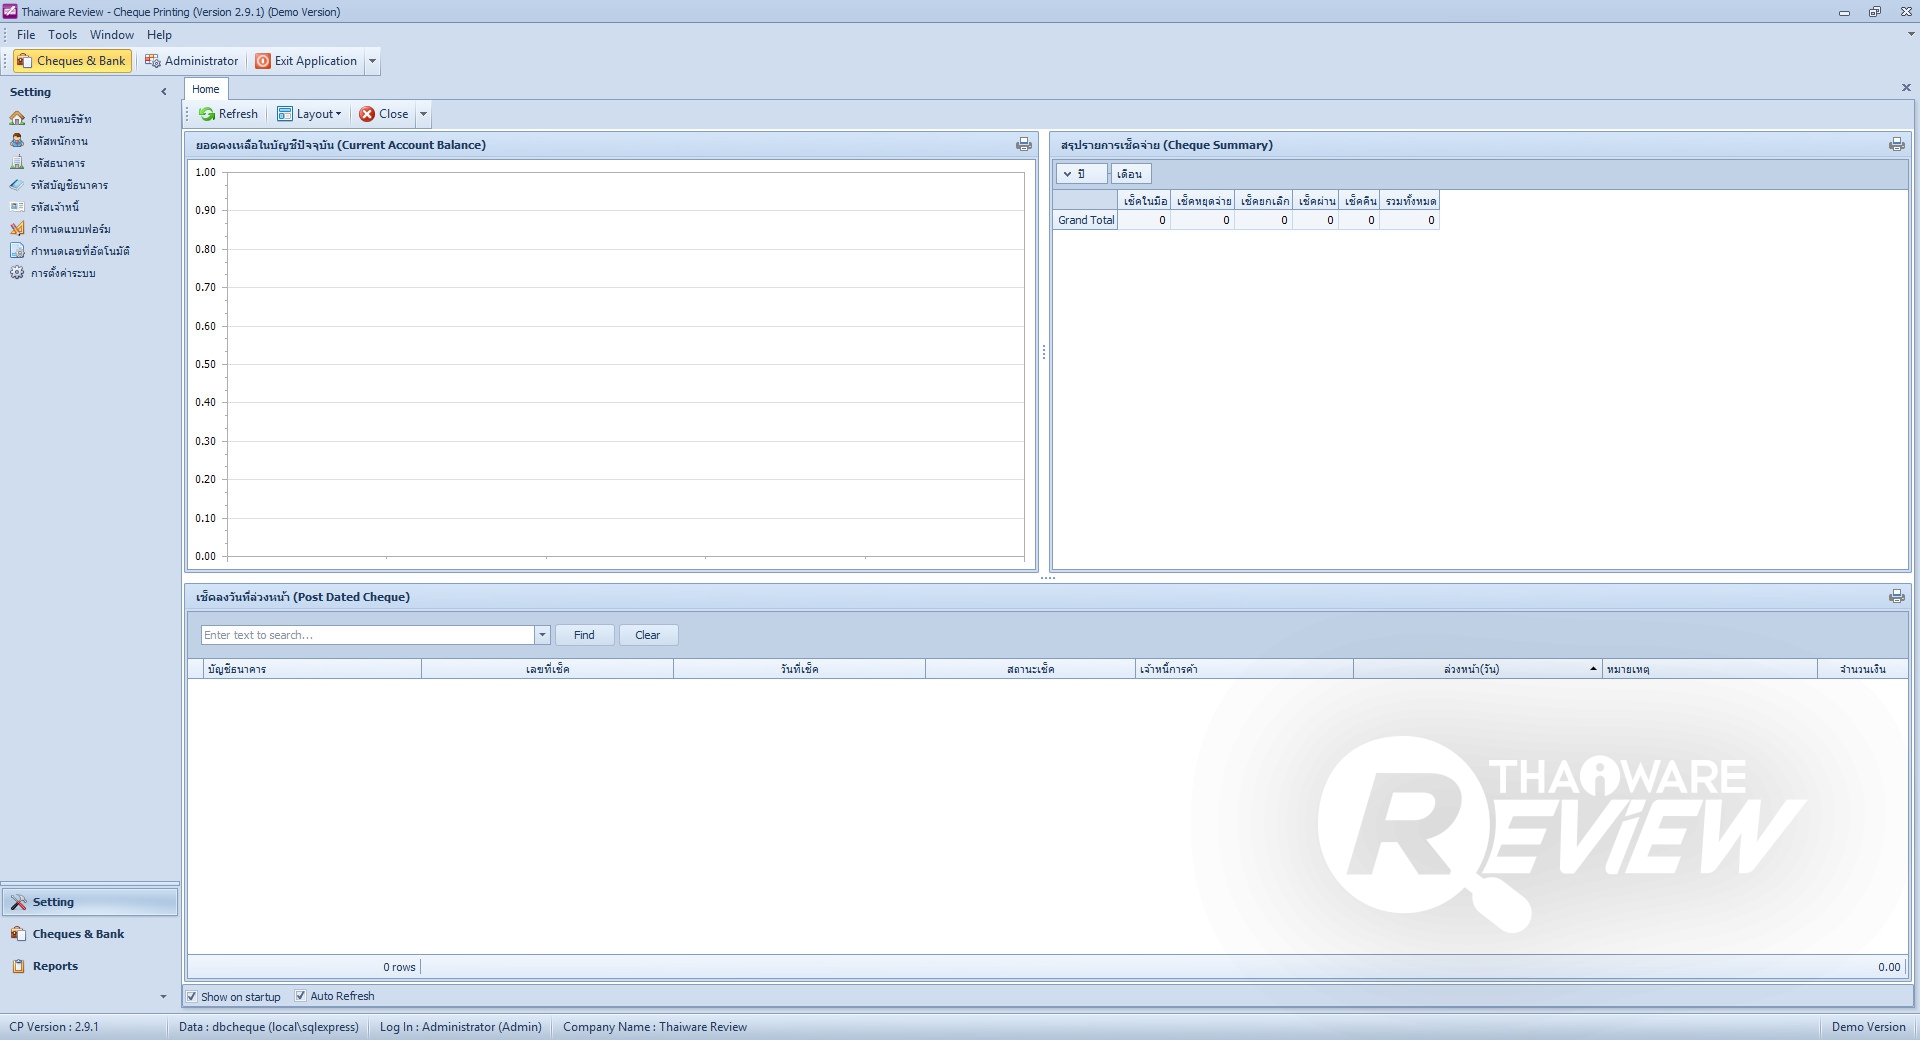
Task: Open the ribbon options arrow below window controls
Action: tap(1911, 34)
